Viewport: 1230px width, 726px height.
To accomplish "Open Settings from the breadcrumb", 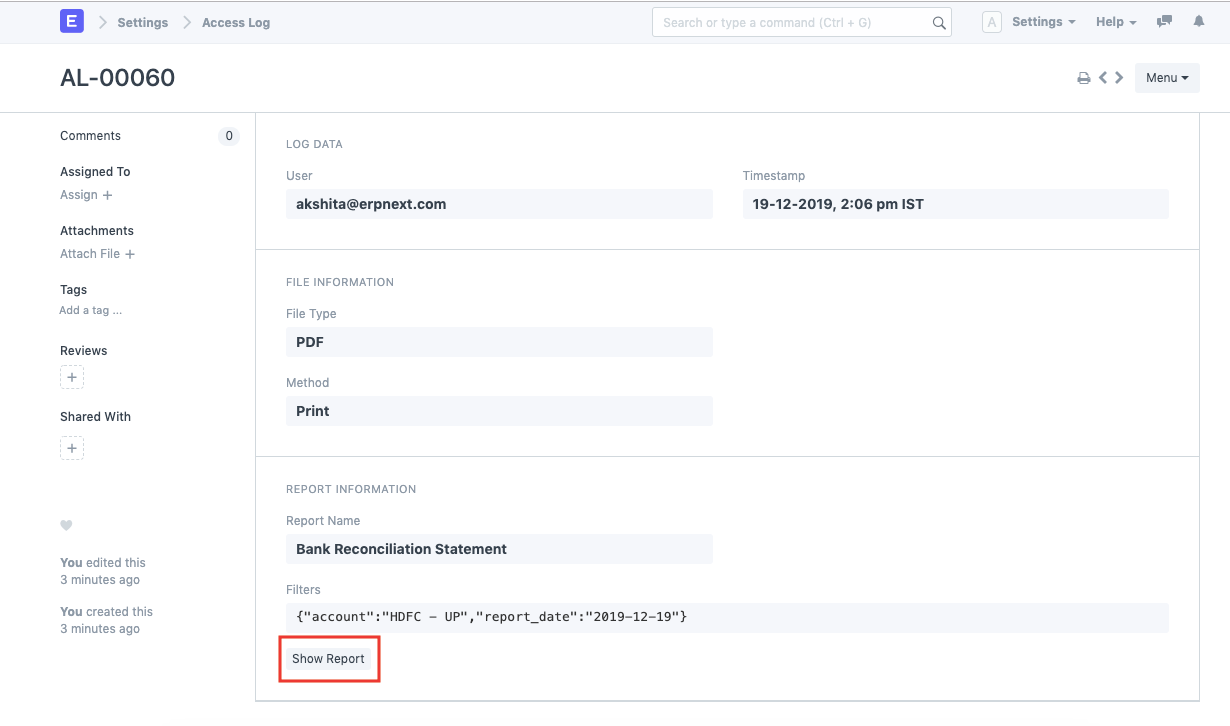I will [x=142, y=21].
